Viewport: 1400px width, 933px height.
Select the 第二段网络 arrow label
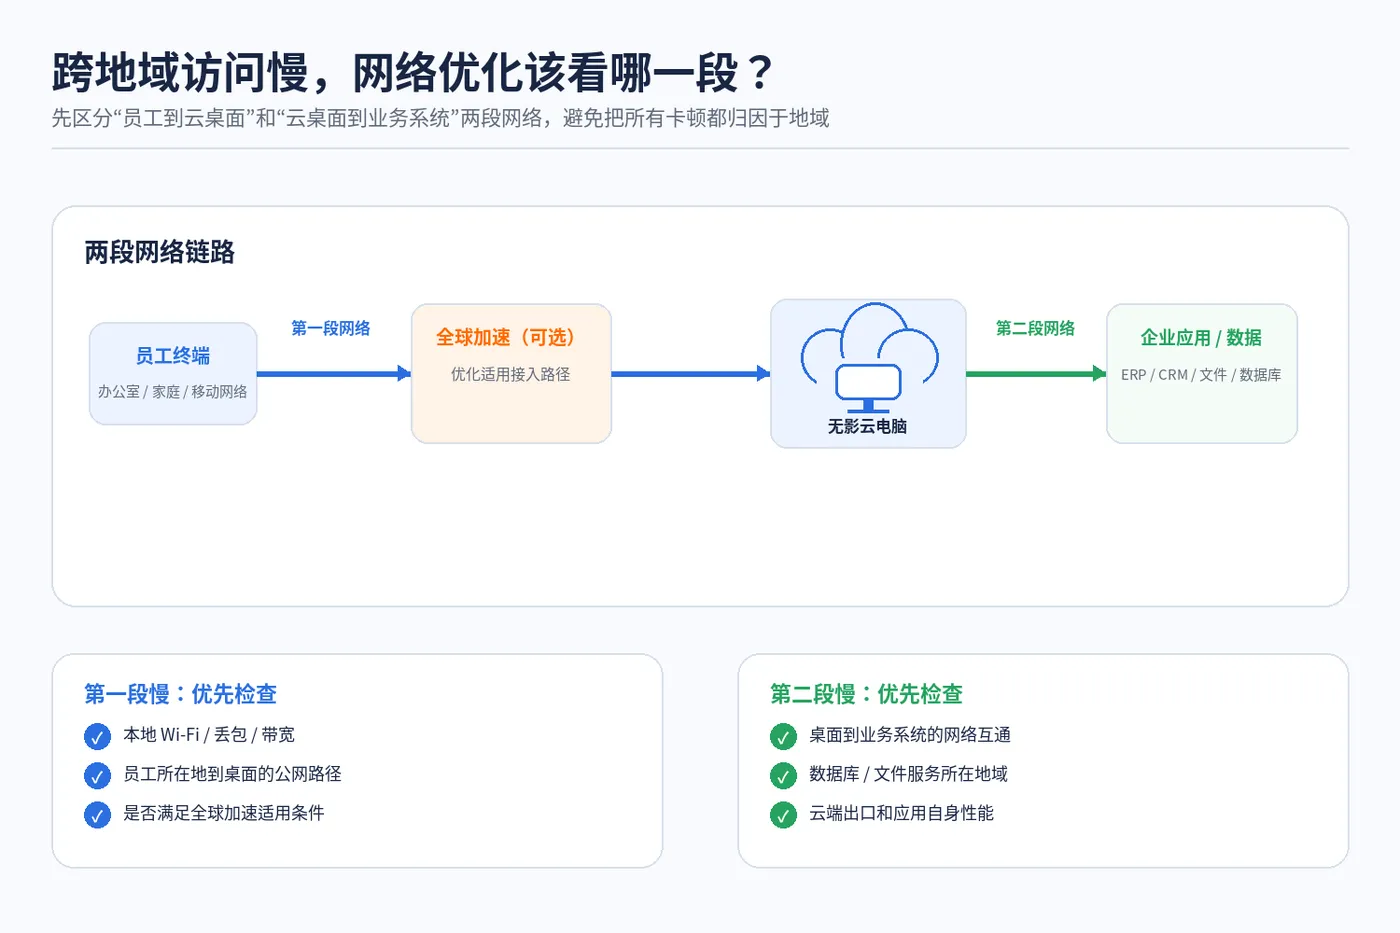(1036, 328)
